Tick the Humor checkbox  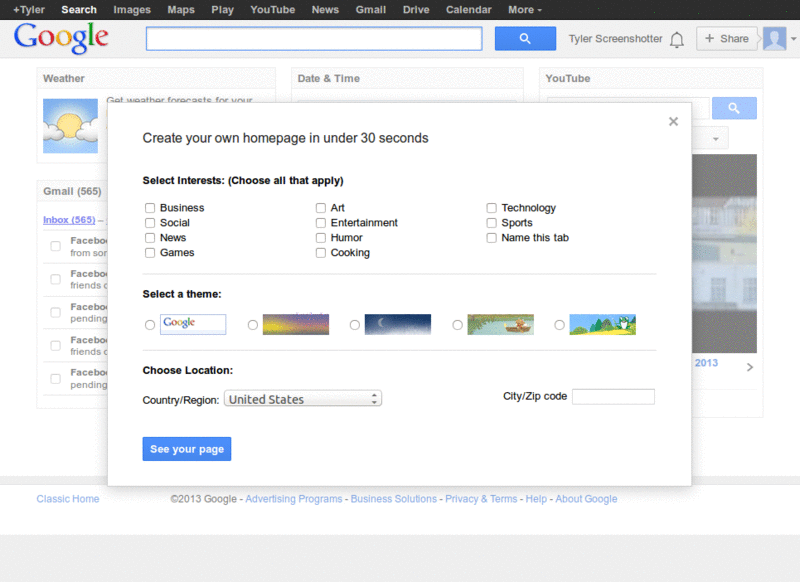[320, 238]
